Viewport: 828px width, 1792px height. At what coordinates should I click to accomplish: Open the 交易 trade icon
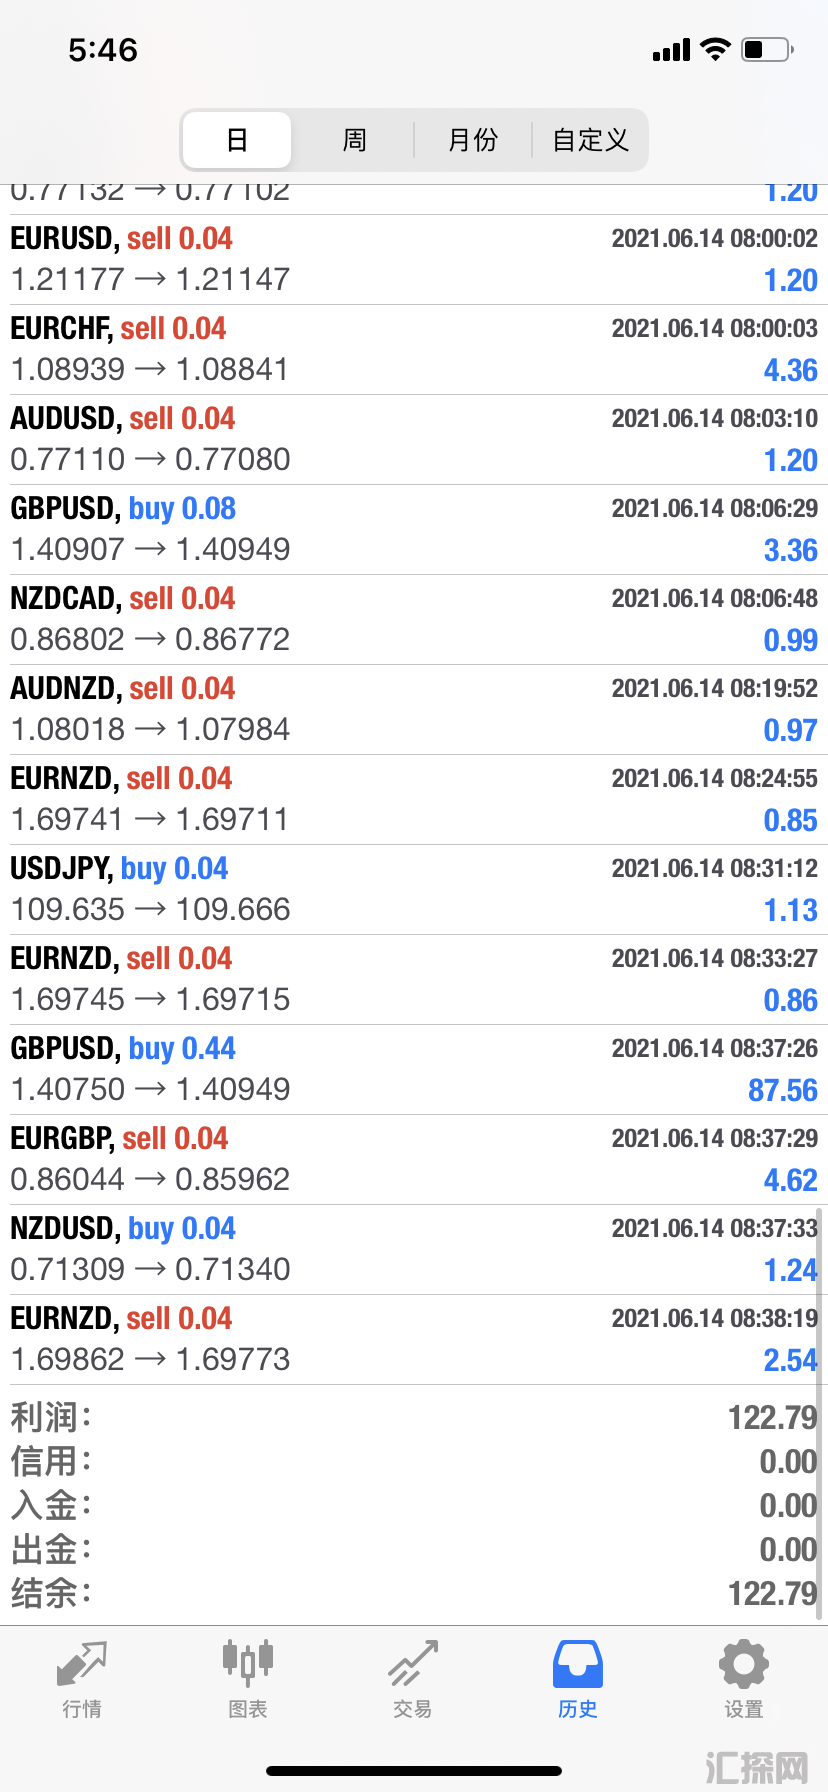[x=413, y=1663]
